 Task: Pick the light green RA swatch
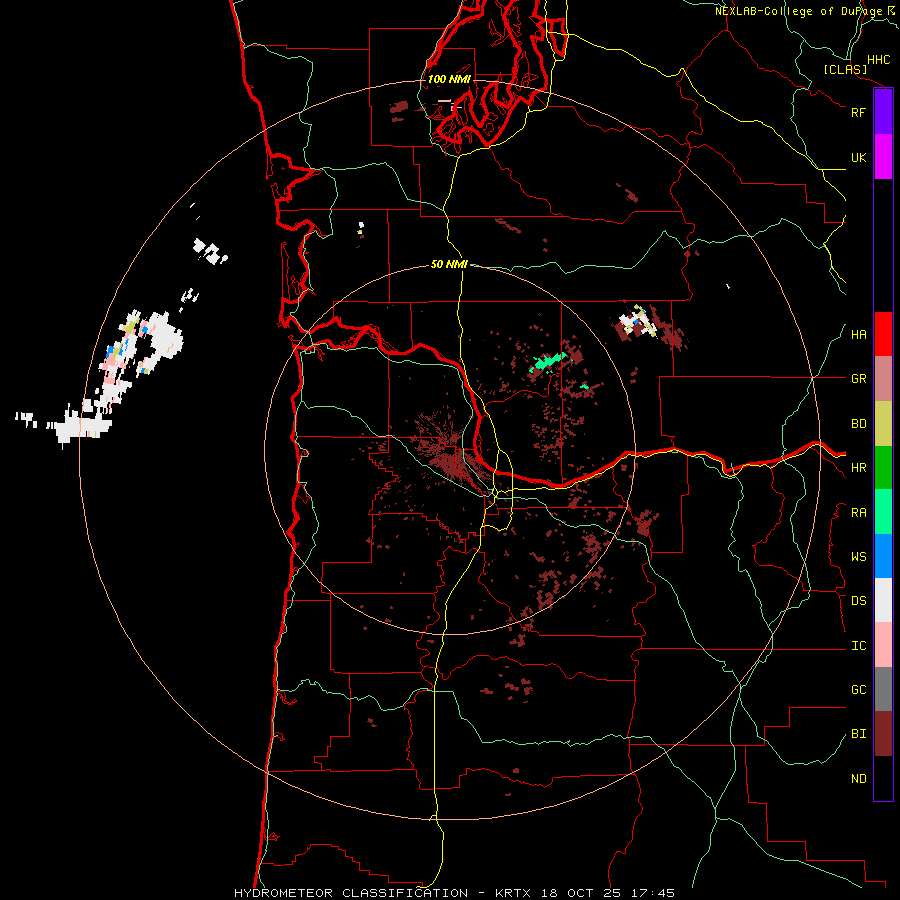tap(883, 512)
